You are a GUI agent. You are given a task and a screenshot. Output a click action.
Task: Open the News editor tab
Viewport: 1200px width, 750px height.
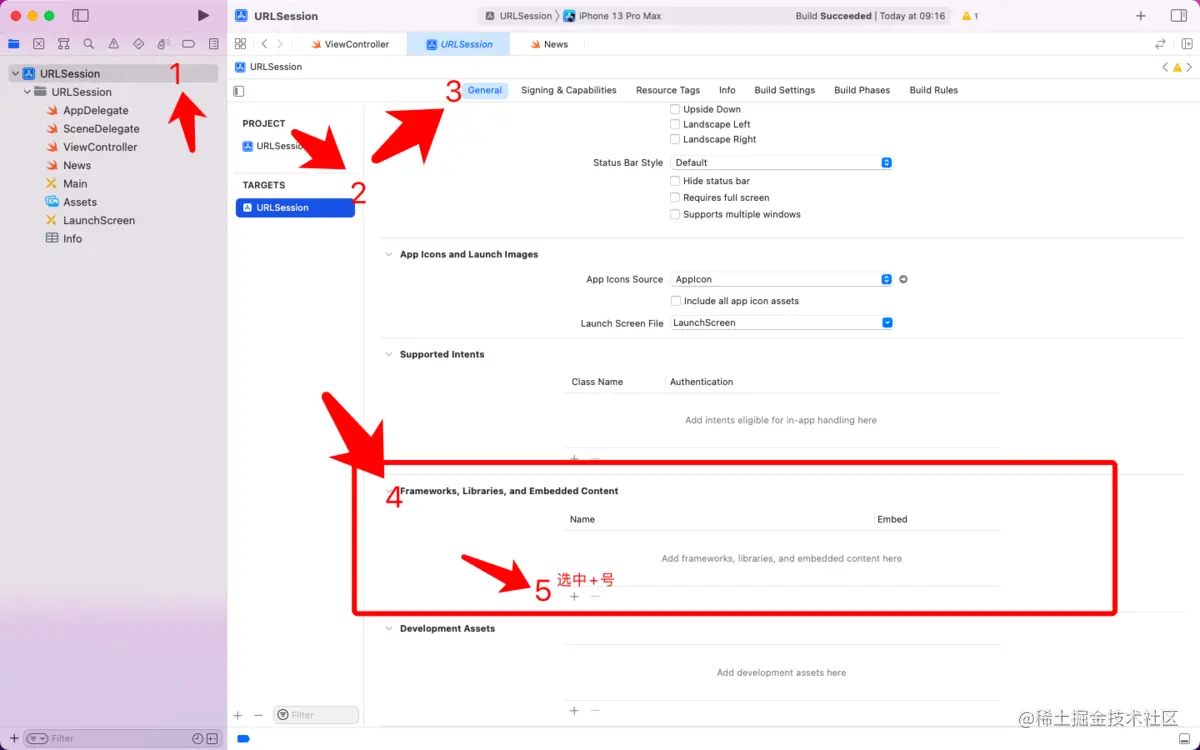(548, 44)
